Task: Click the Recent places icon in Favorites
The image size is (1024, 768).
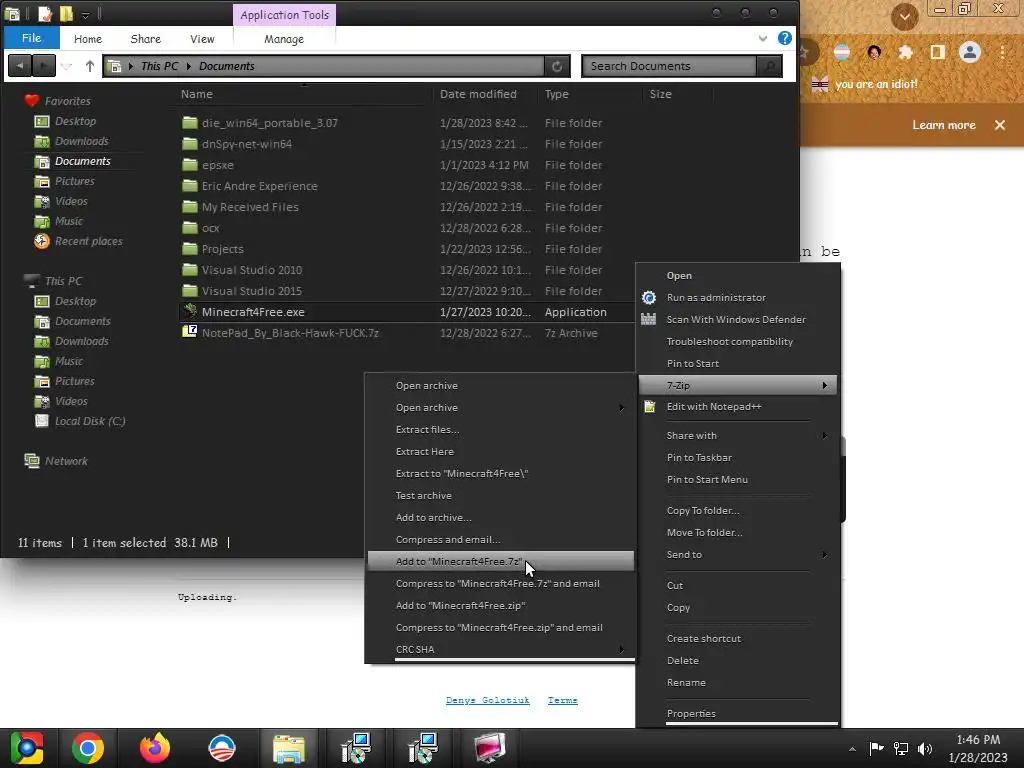Action: point(41,241)
